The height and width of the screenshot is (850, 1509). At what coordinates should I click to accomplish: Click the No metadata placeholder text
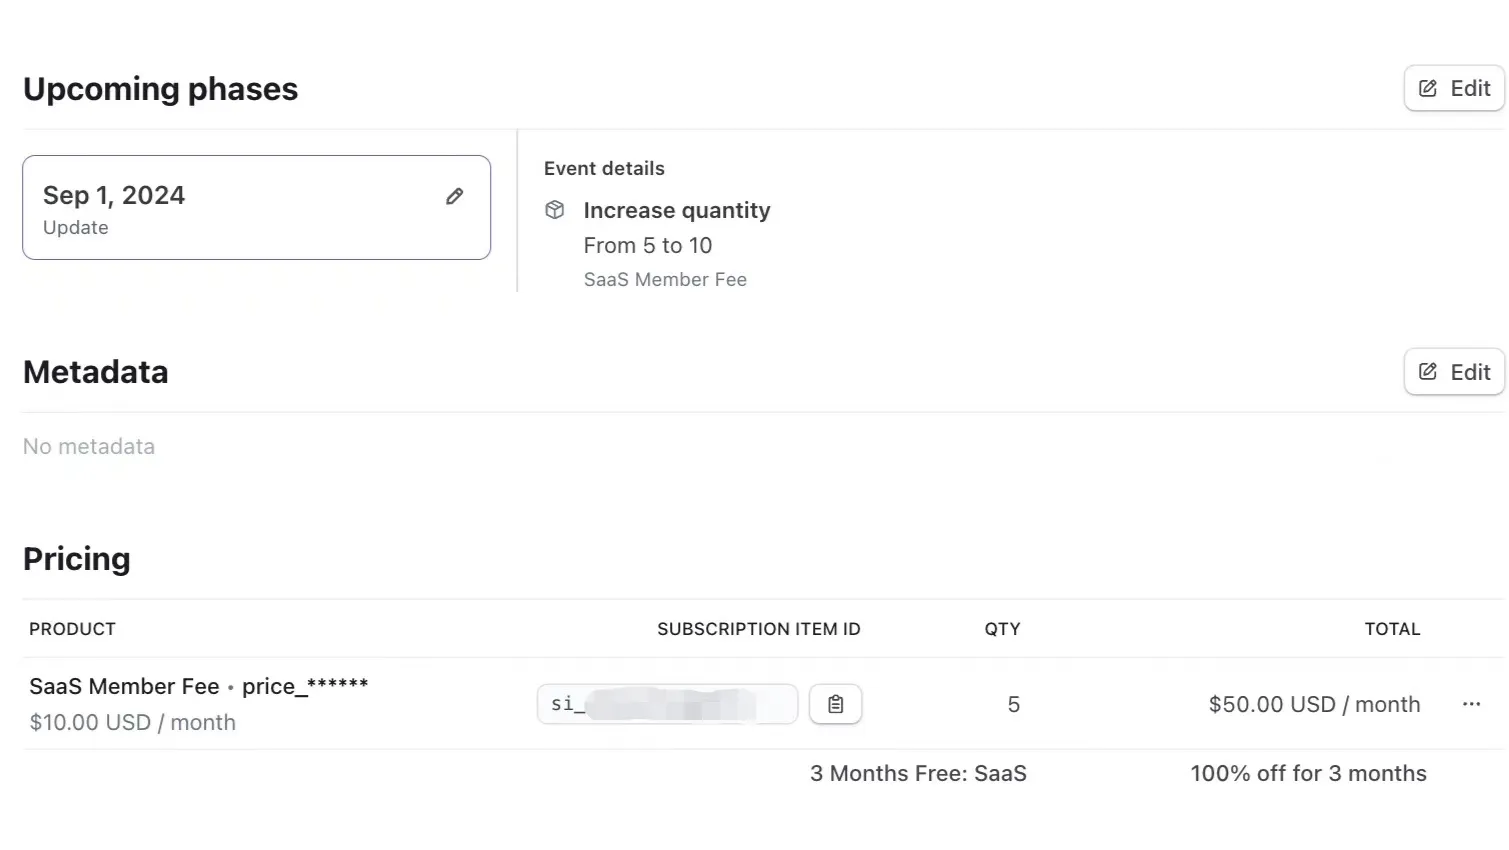pos(89,446)
